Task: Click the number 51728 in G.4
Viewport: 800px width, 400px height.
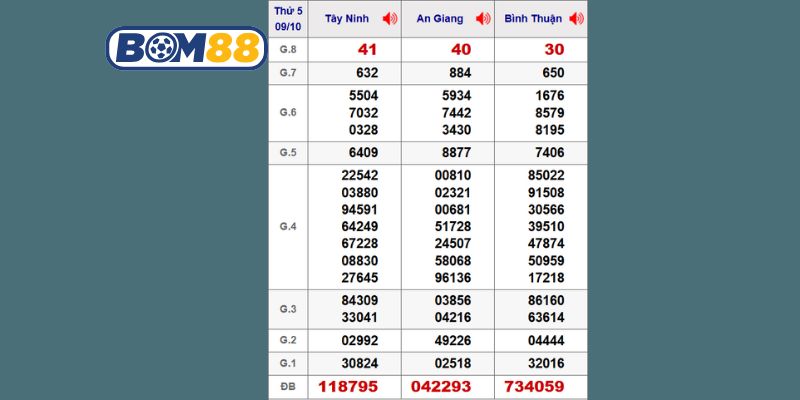Action: click(x=453, y=227)
